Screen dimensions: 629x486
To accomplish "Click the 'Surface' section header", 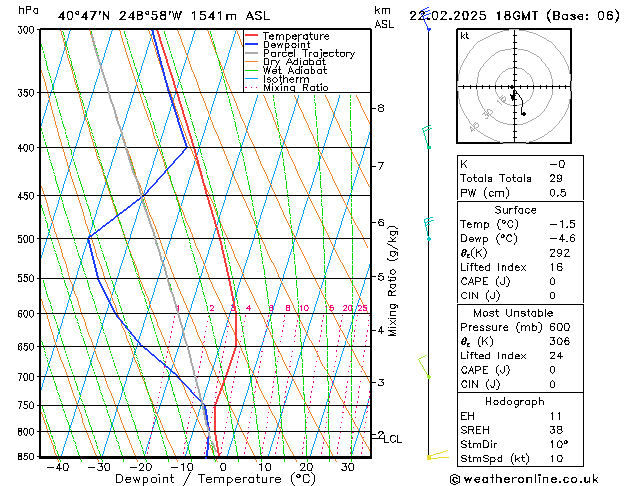I will (515, 210).
